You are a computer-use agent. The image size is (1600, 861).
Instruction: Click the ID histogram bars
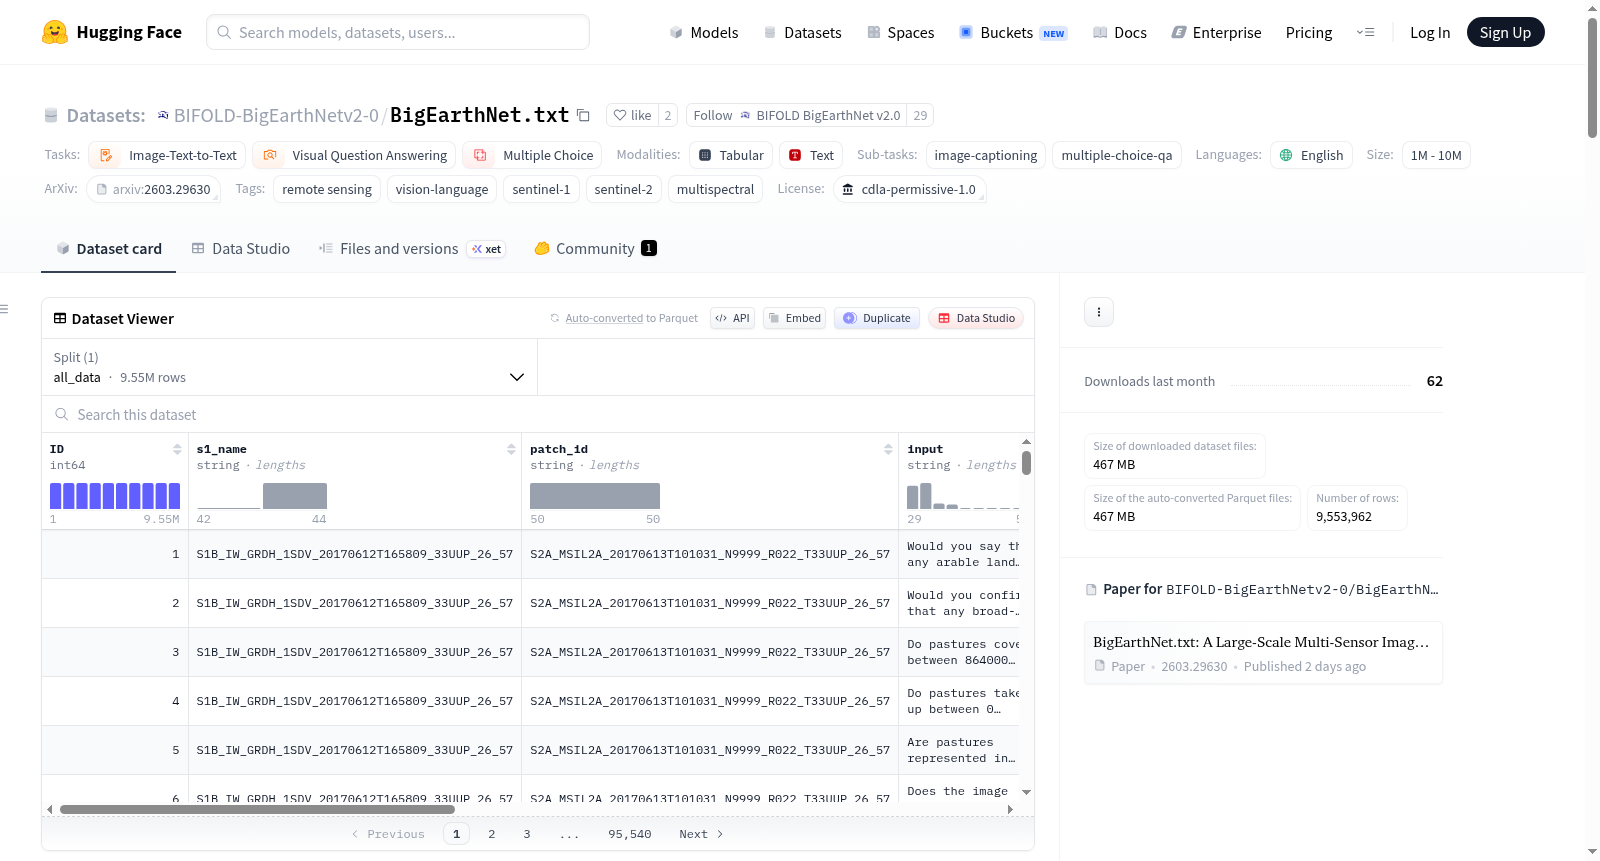[115, 496]
